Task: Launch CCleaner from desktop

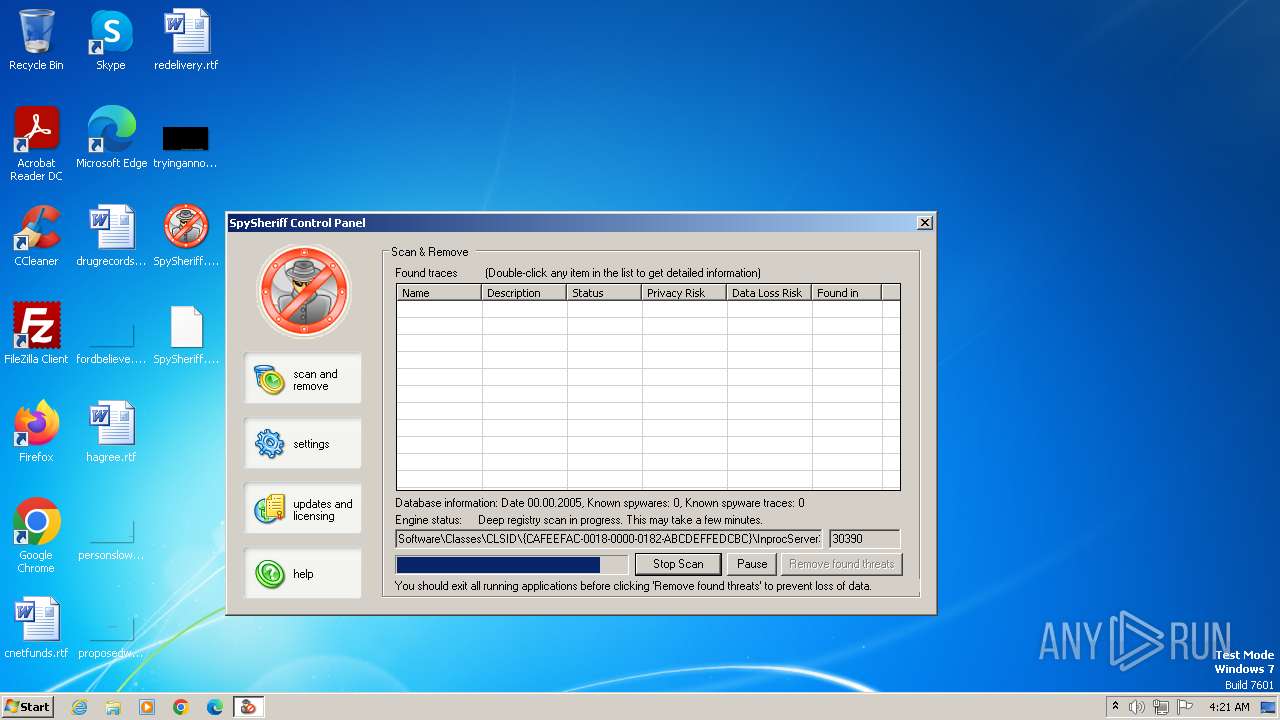Action: click(36, 236)
